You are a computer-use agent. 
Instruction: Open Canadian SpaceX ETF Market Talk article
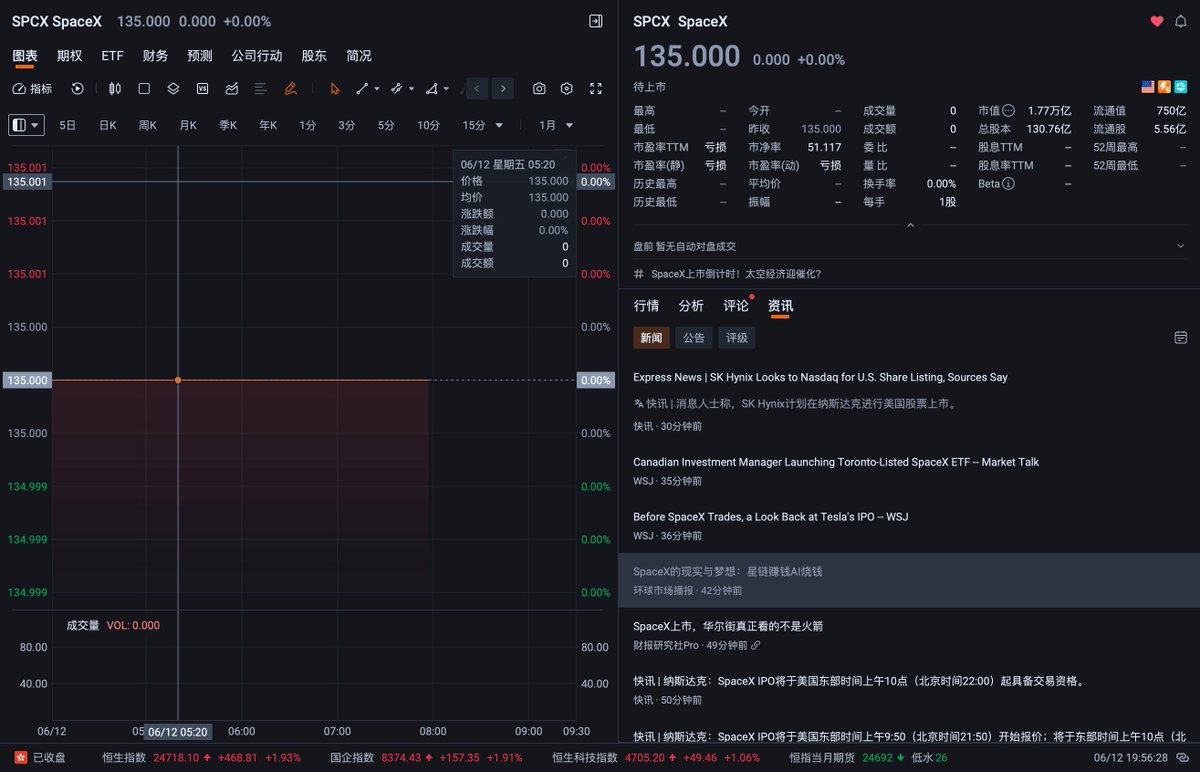pyautogui.click(x=836, y=462)
